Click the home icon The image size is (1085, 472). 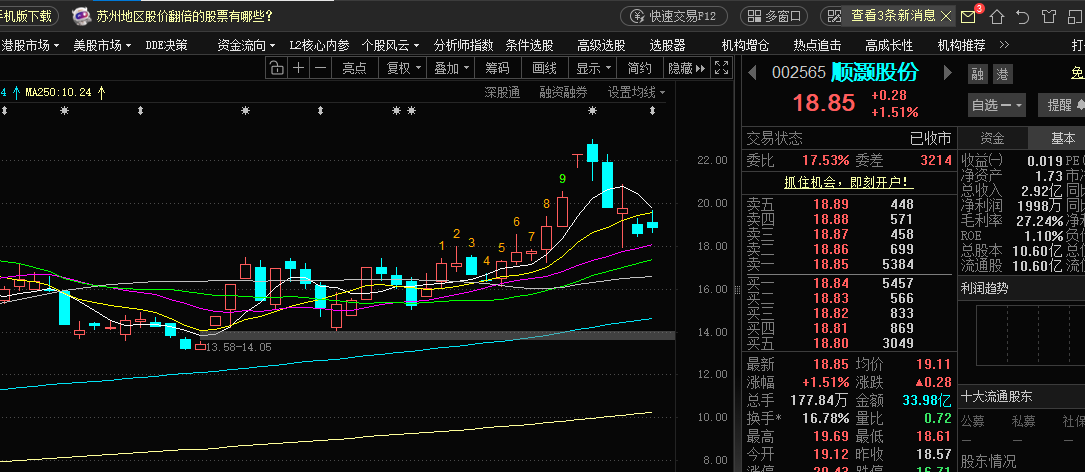point(996,17)
